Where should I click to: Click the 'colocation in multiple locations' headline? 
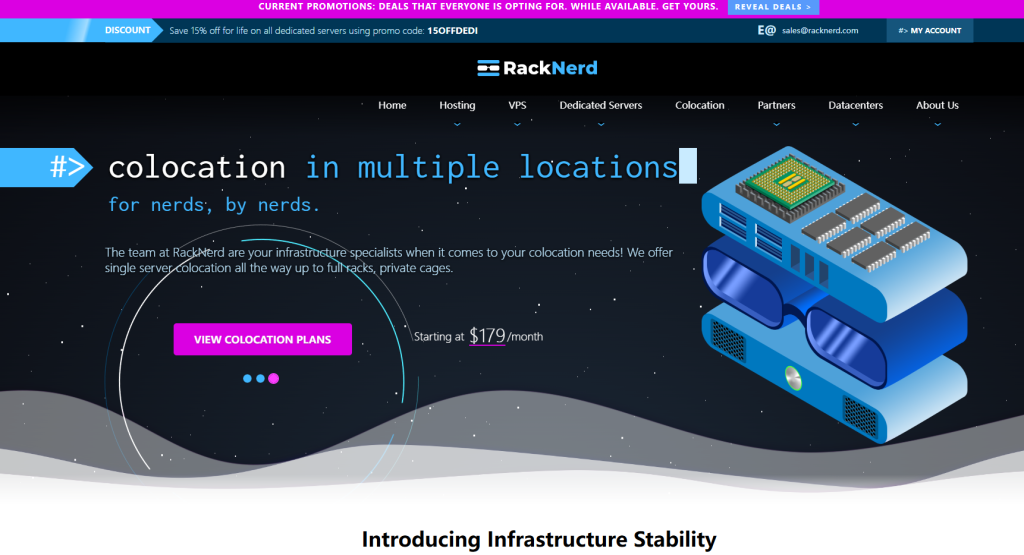point(393,168)
